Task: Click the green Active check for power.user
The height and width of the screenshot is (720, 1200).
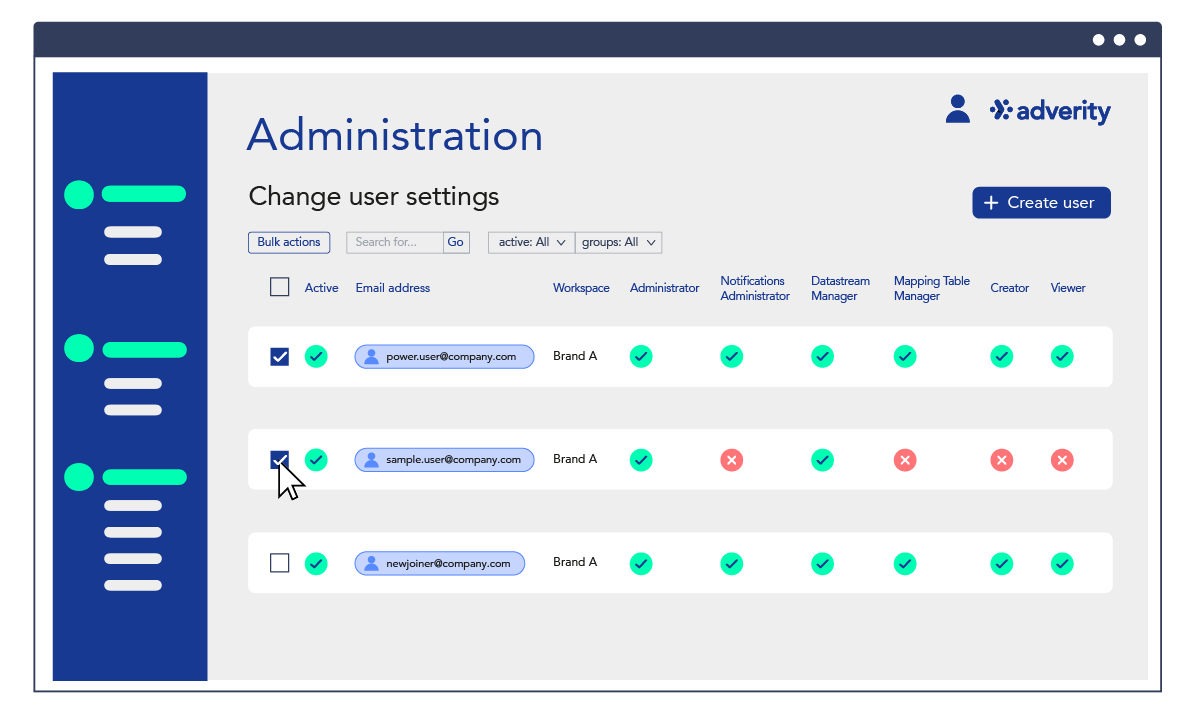Action: pyautogui.click(x=316, y=356)
